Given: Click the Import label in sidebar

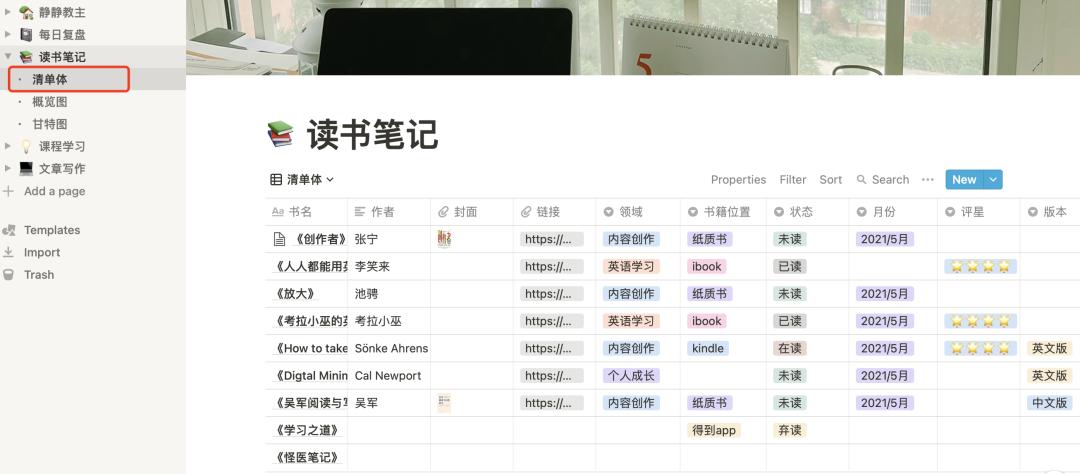Looking at the screenshot, I should coord(41,252).
